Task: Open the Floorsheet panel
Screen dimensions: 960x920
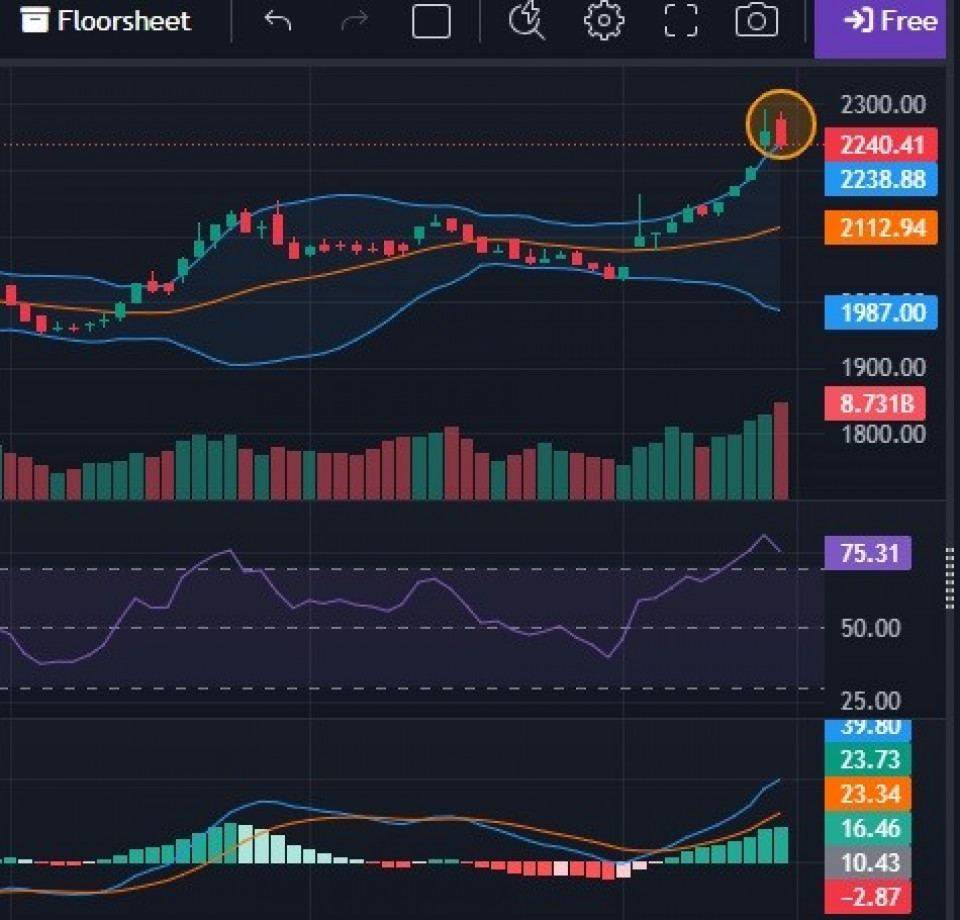Action: [x=106, y=21]
